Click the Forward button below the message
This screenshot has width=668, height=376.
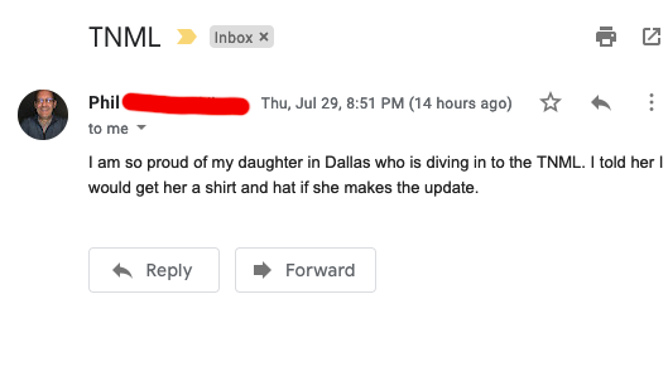click(x=305, y=270)
